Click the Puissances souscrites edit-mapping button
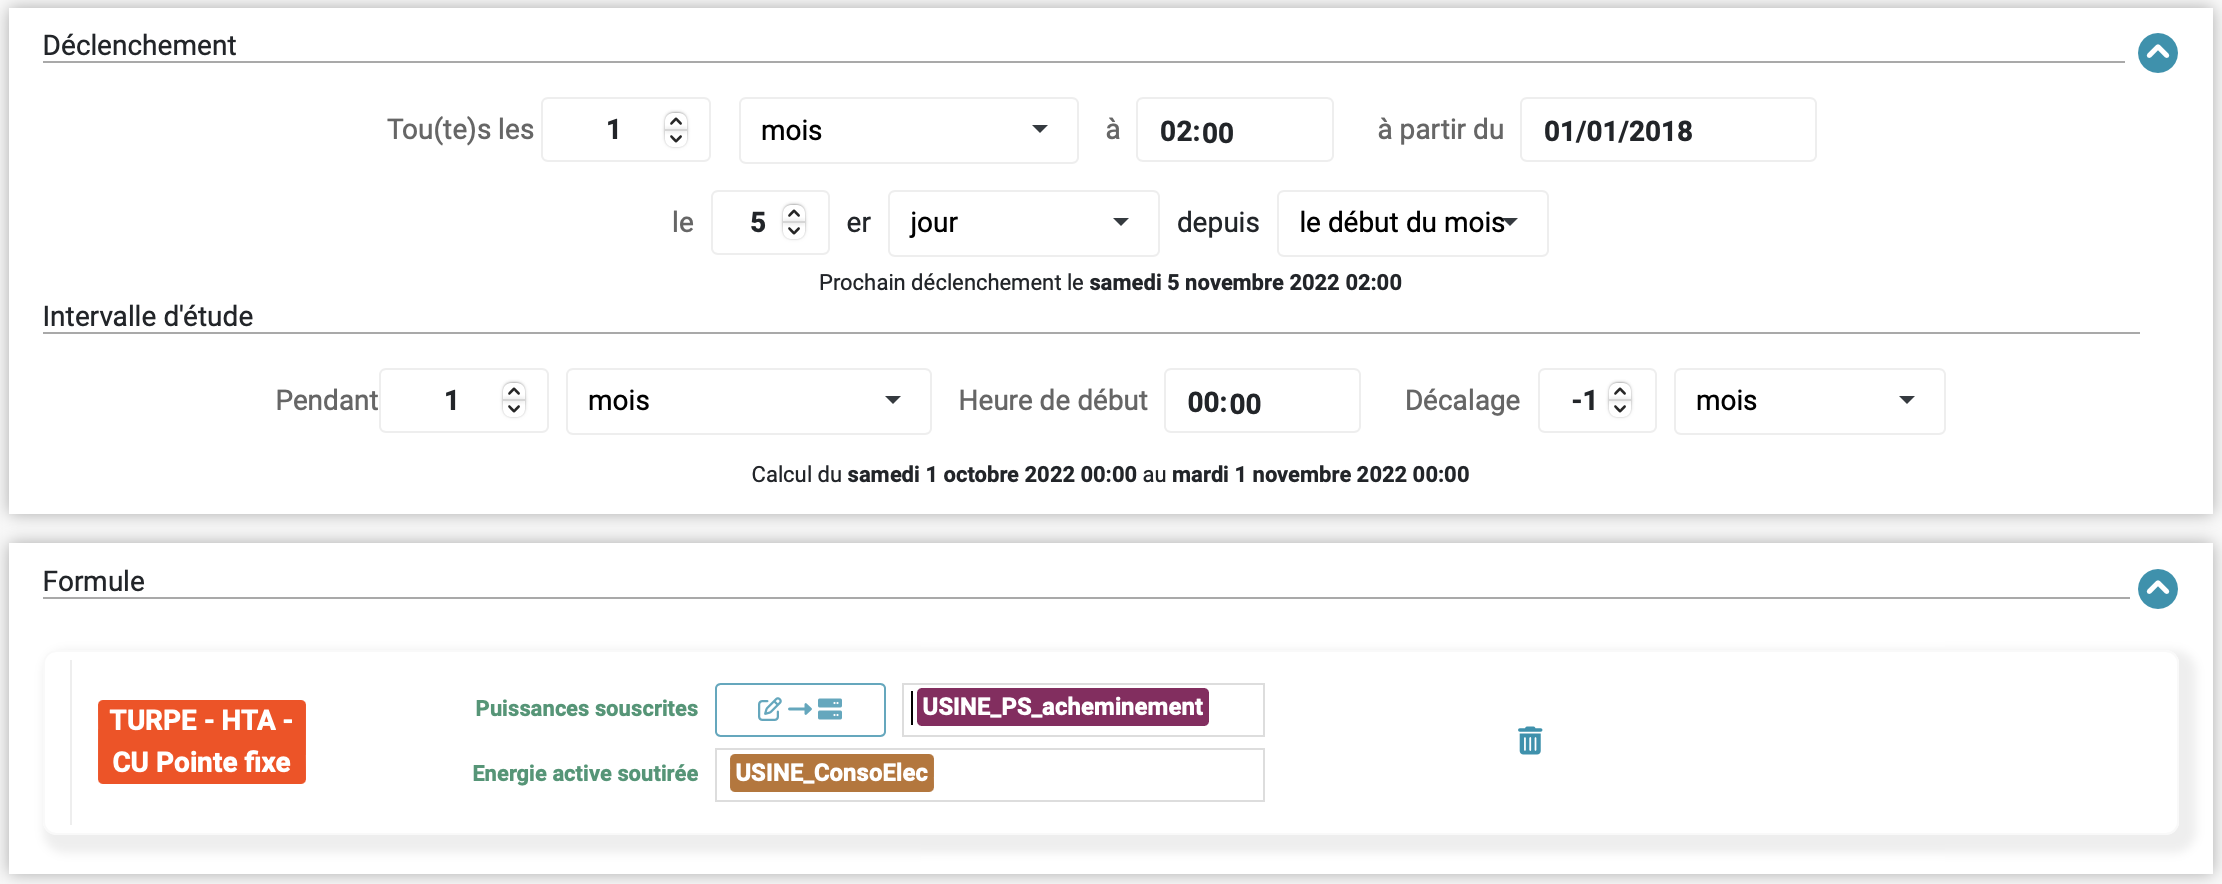 point(800,709)
